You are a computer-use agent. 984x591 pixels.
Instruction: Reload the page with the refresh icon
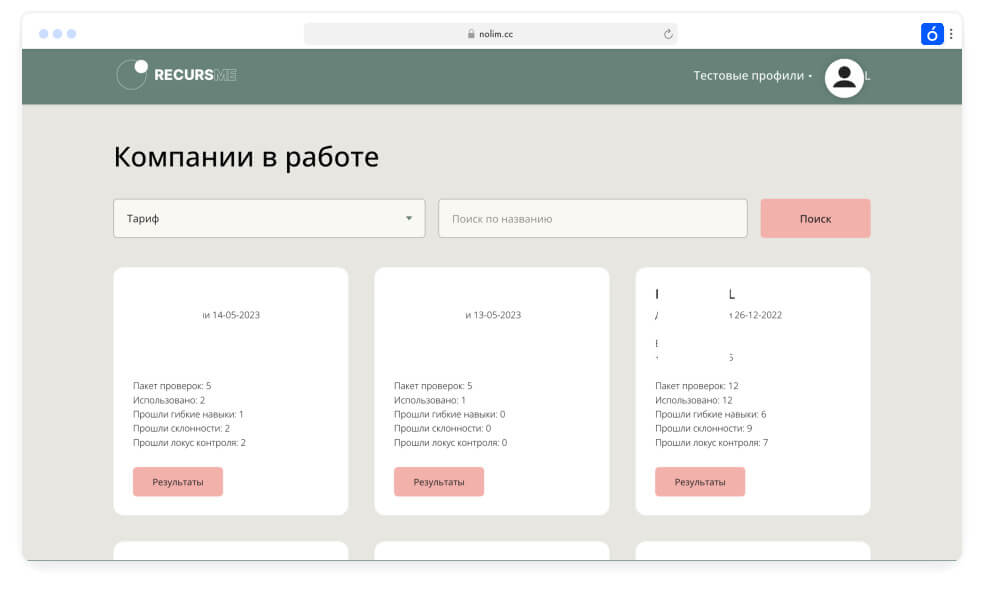(x=668, y=34)
